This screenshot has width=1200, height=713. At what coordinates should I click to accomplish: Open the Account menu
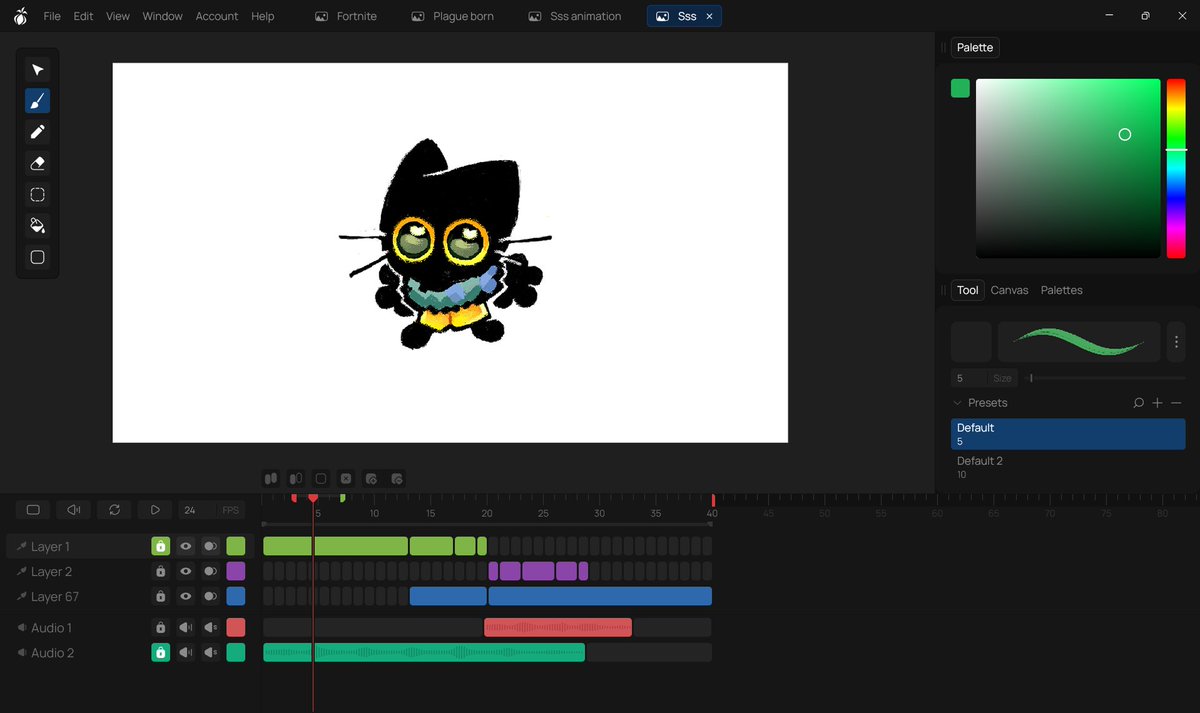[x=217, y=16]
